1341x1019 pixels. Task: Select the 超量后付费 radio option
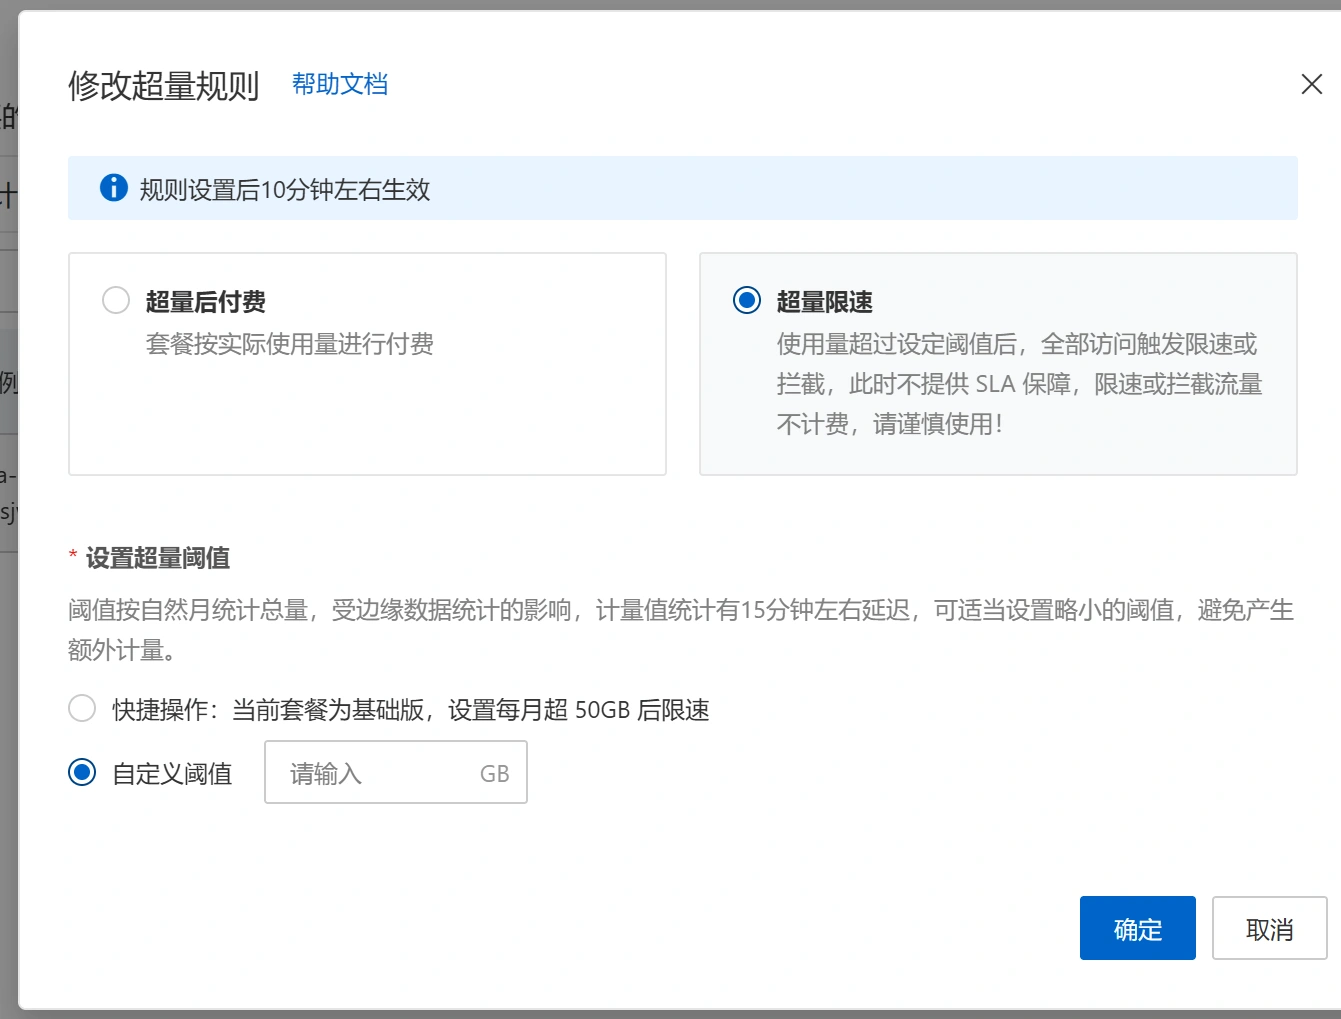116,300
